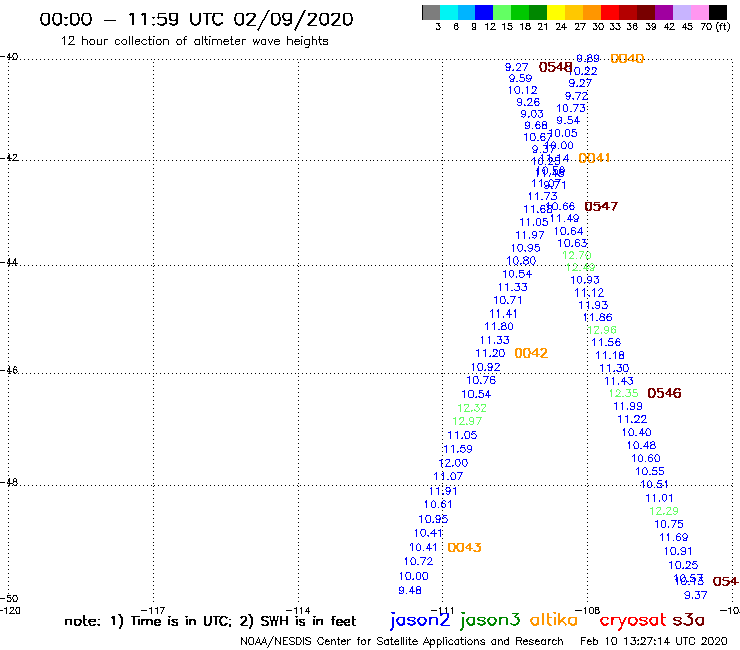
Task: Click the dark red time marker '0546'
Action: point(664,393)
